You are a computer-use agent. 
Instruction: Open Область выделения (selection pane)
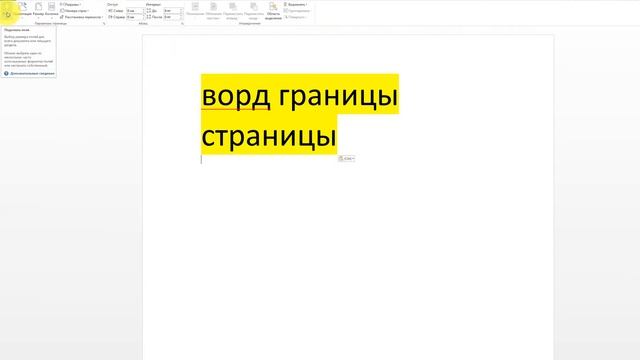click(273, 11)
